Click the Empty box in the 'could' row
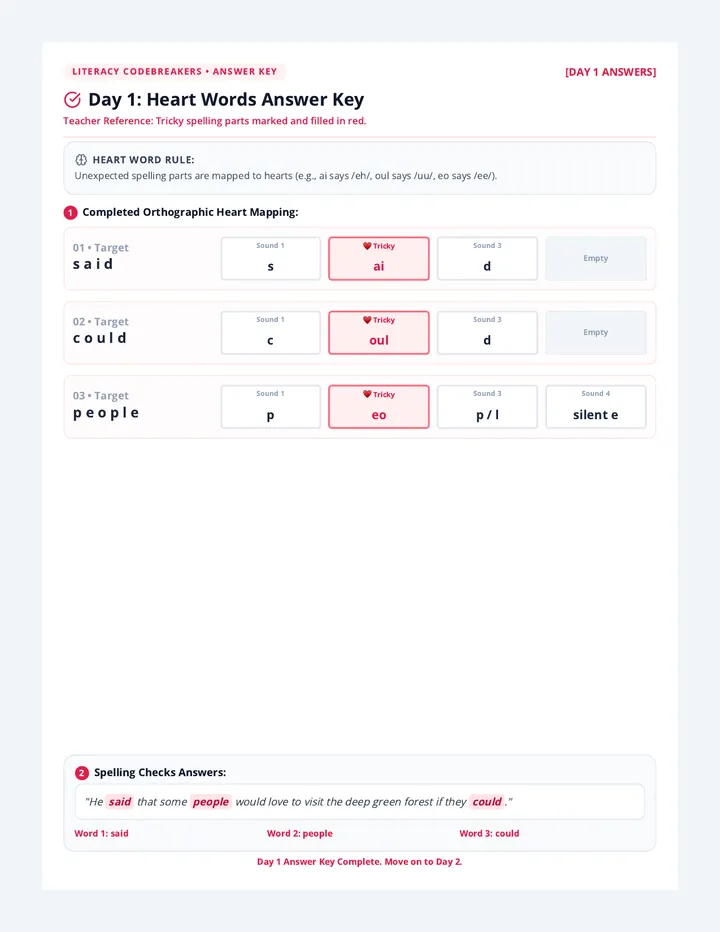 click(596, 333)
